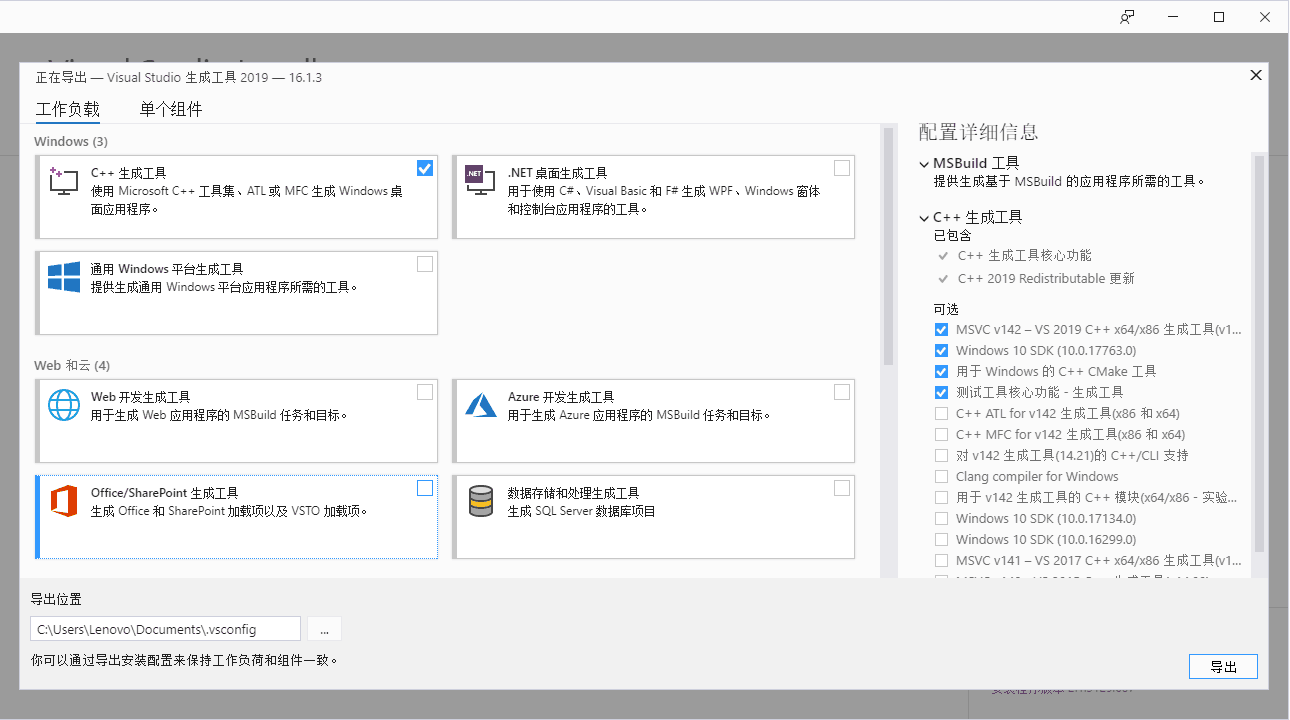Click the Office/SharePoint build tools icon
Image resolution: width=1290 pixels, height=720 pixels.
tap(64, 501)
